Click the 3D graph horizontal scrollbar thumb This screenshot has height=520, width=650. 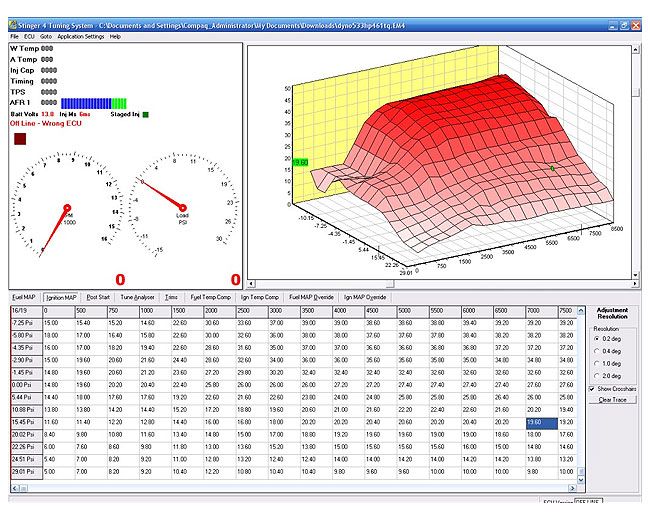390,284
